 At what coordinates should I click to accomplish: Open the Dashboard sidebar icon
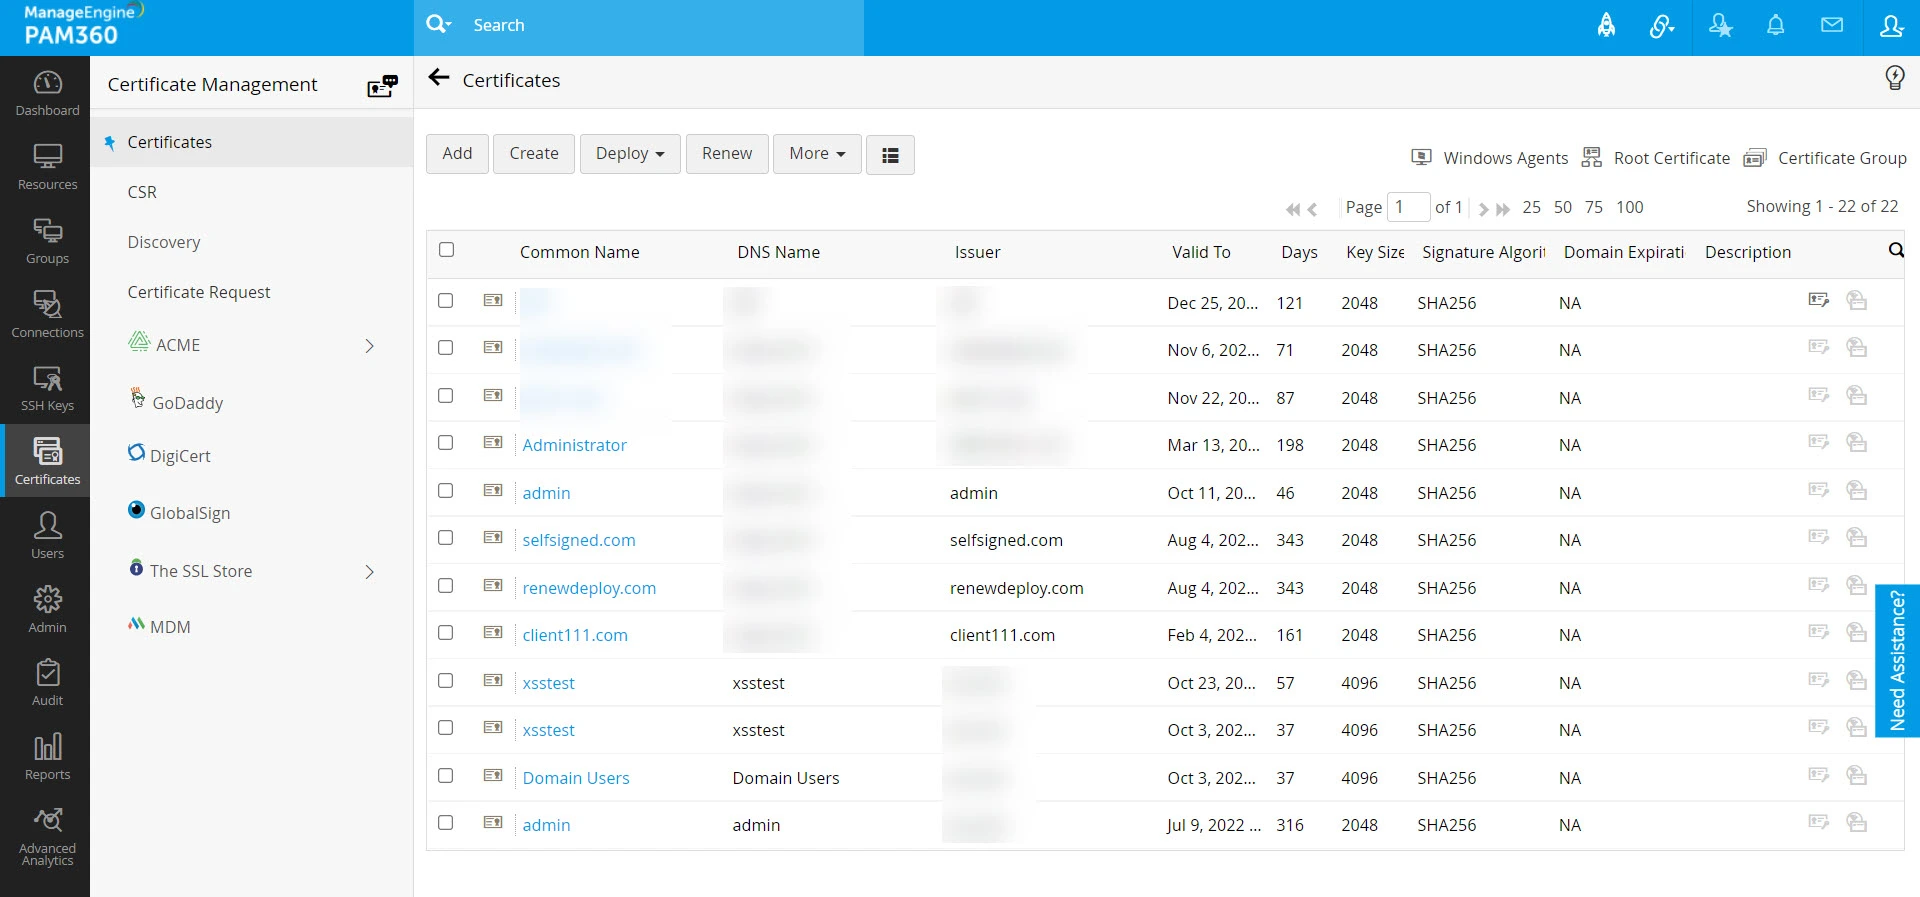pyautogui.click(x=47, y=93)
